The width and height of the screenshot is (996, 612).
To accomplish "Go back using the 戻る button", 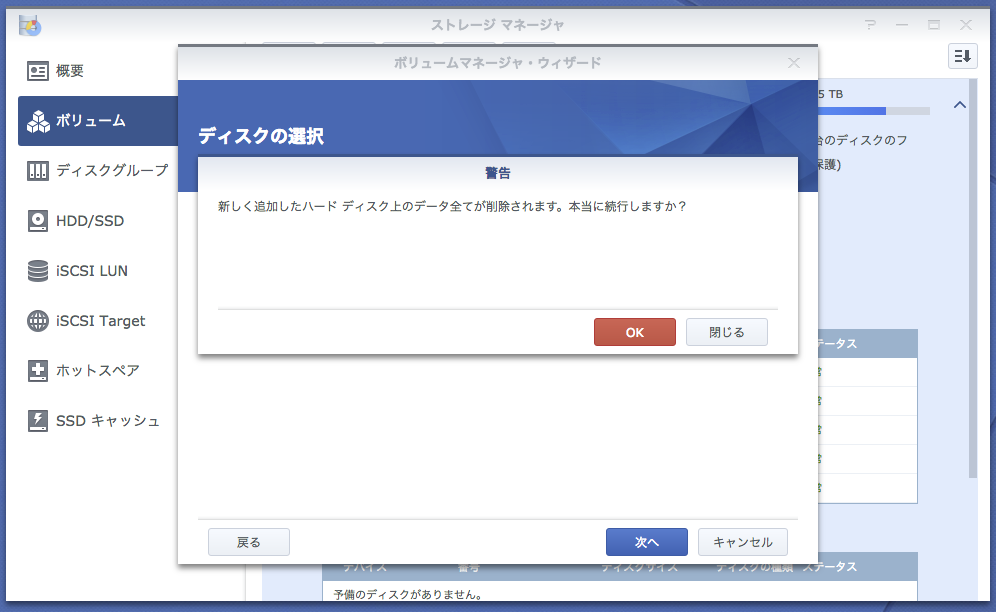I will click(x=248, y=541).
